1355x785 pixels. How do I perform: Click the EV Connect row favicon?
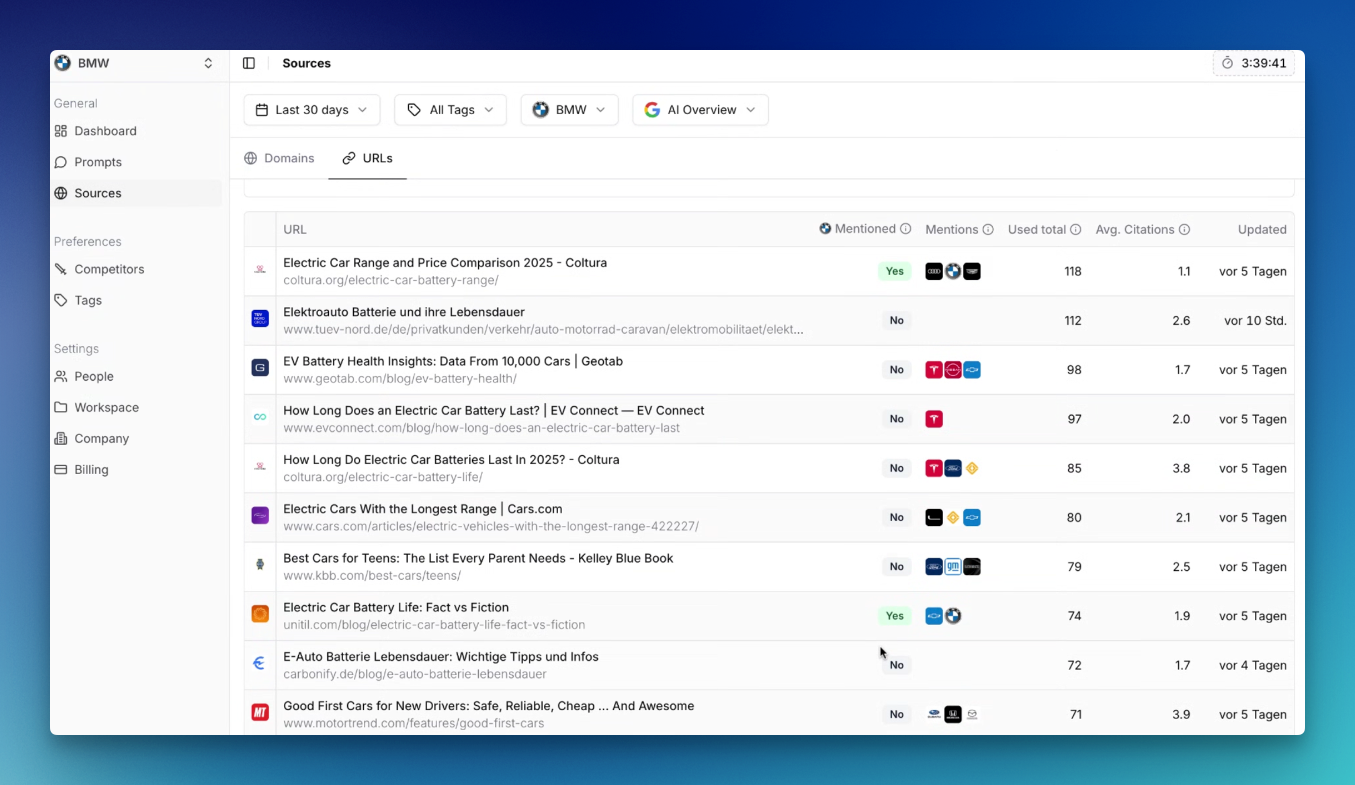(x=260, y=417)
